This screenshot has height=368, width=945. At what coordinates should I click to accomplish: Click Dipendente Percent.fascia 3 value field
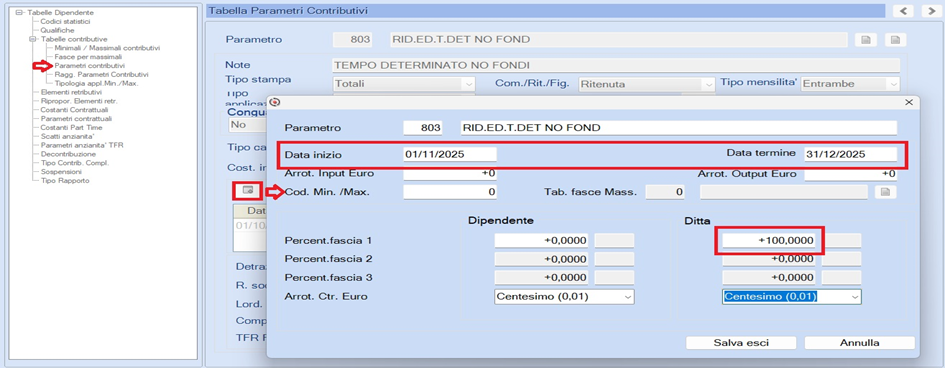coord(541,278)
